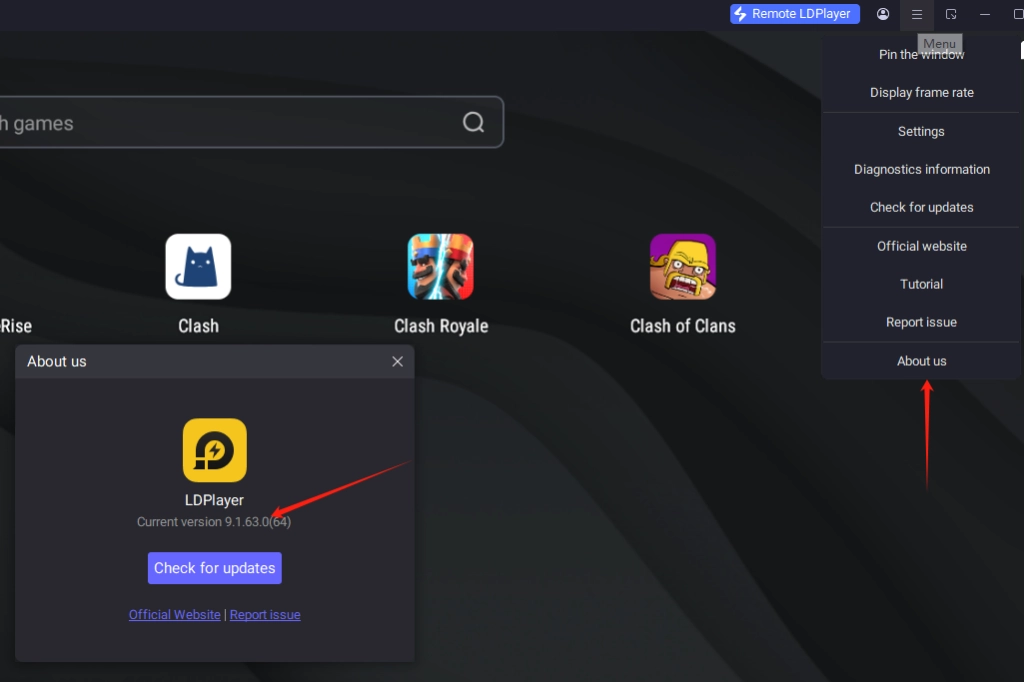Minimize the LDPlayer window
The image size is (1024, 682).
[x=985, y=14]
